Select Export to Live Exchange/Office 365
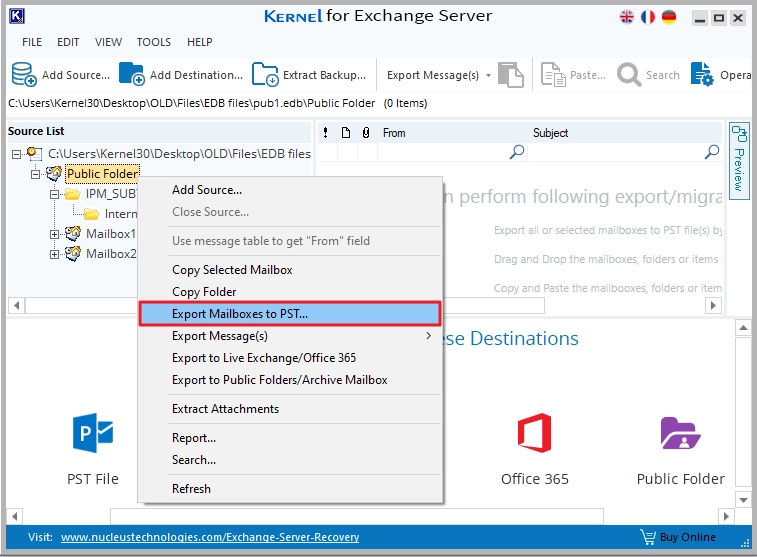757x557 pixels. [290, 358]
